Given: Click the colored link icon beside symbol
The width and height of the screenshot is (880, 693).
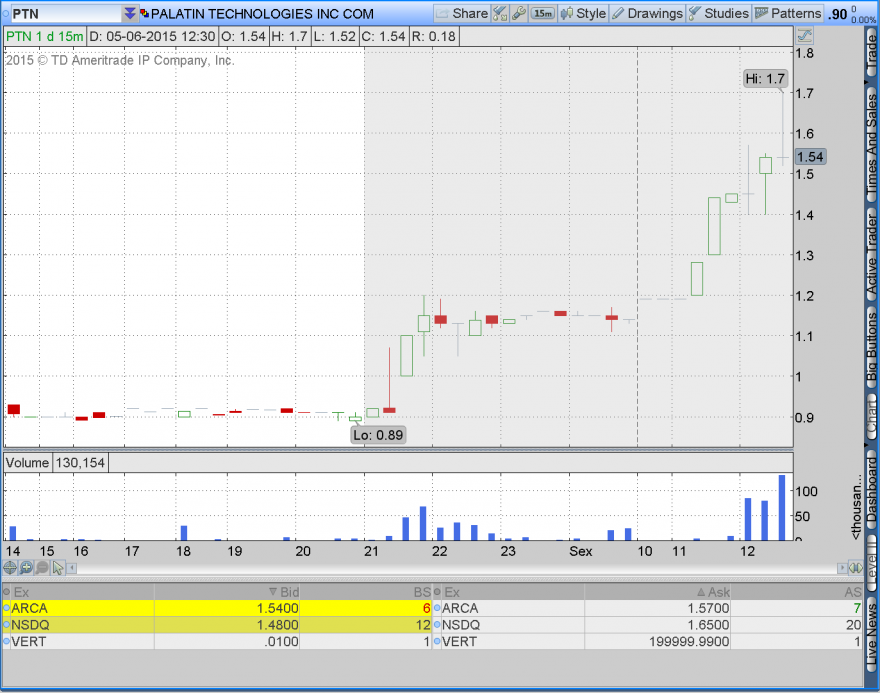Looking at the screenshot, I should tap(145, 13).
